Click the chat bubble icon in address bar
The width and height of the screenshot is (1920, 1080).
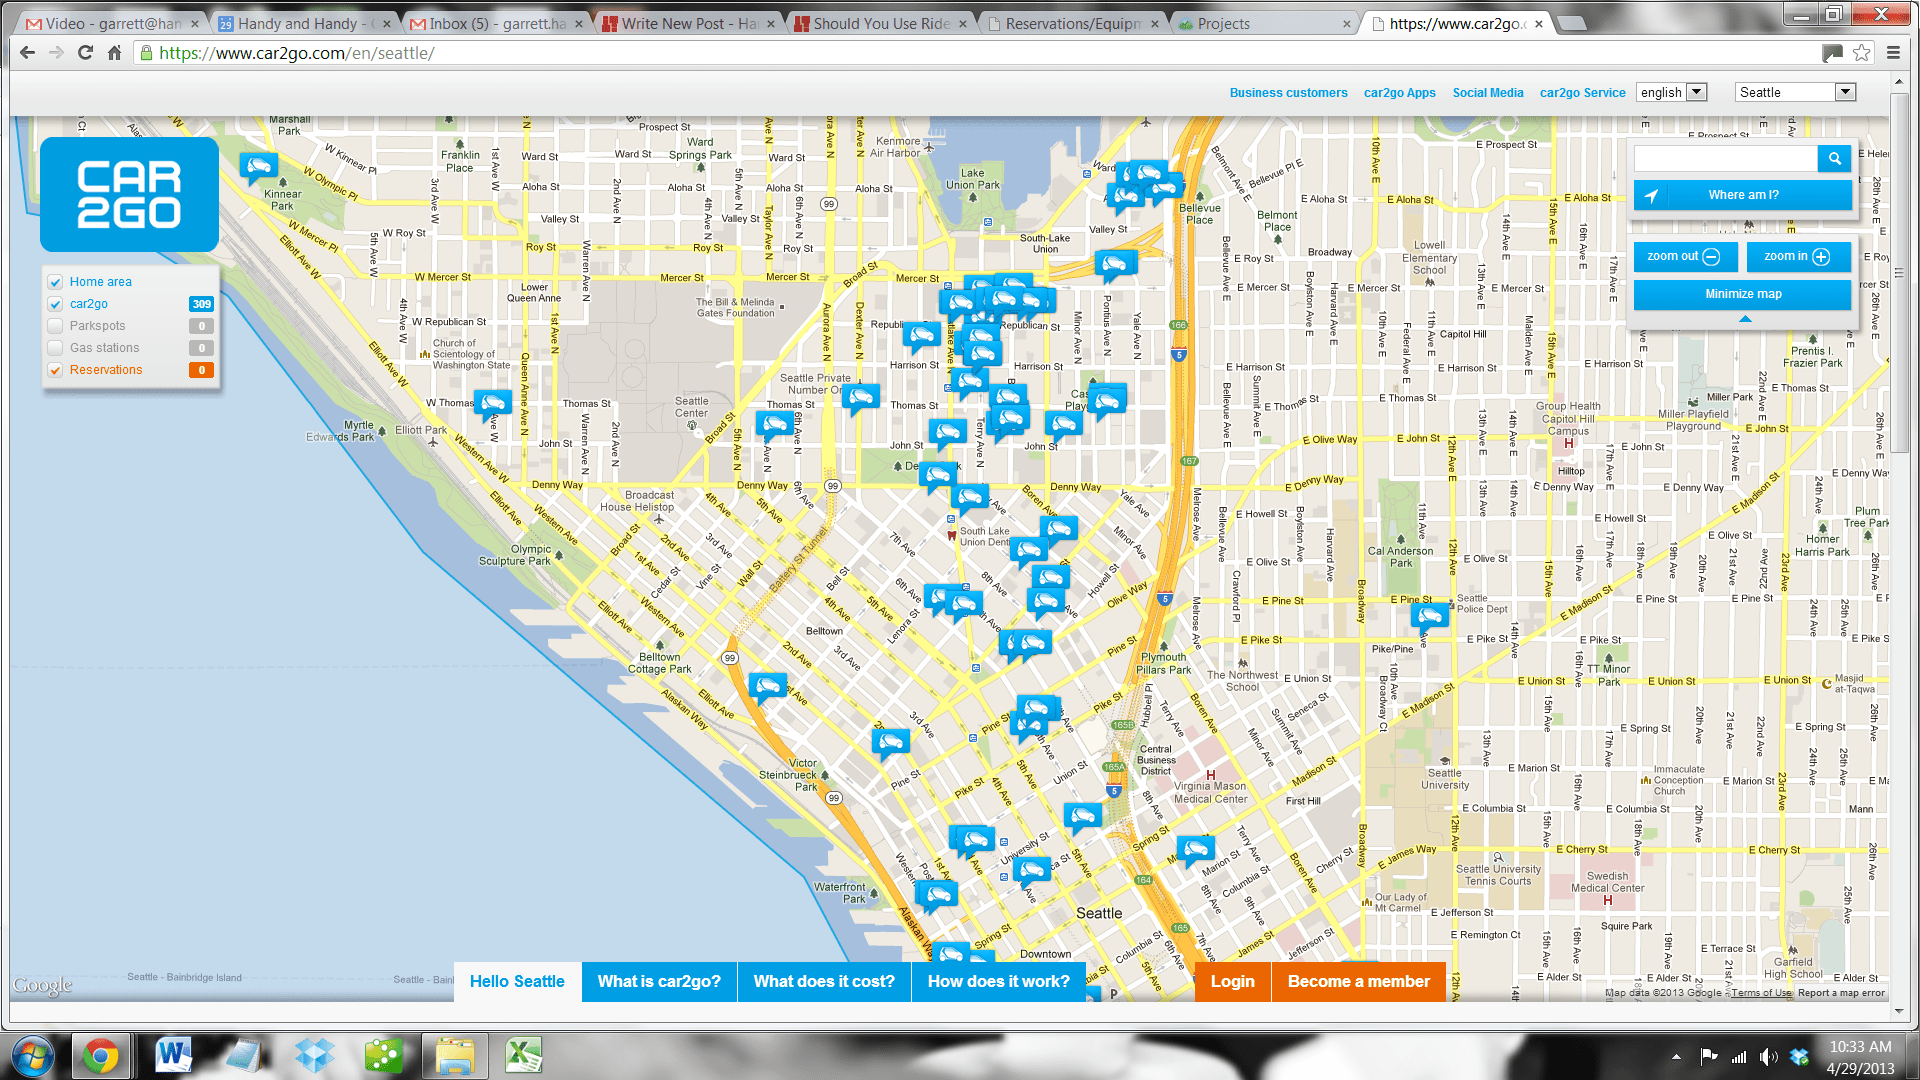click(x=1832, y=53)
